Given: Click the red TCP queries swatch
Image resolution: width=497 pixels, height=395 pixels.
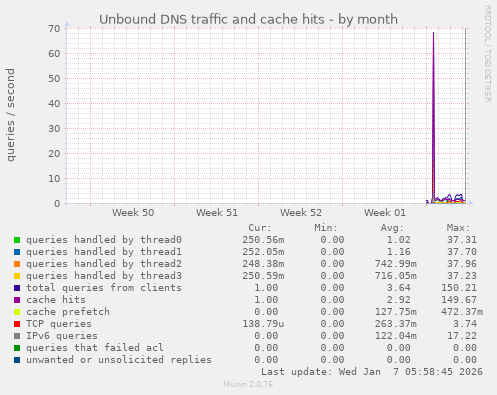Looking at the screenshot, I should tap(17, 324).
